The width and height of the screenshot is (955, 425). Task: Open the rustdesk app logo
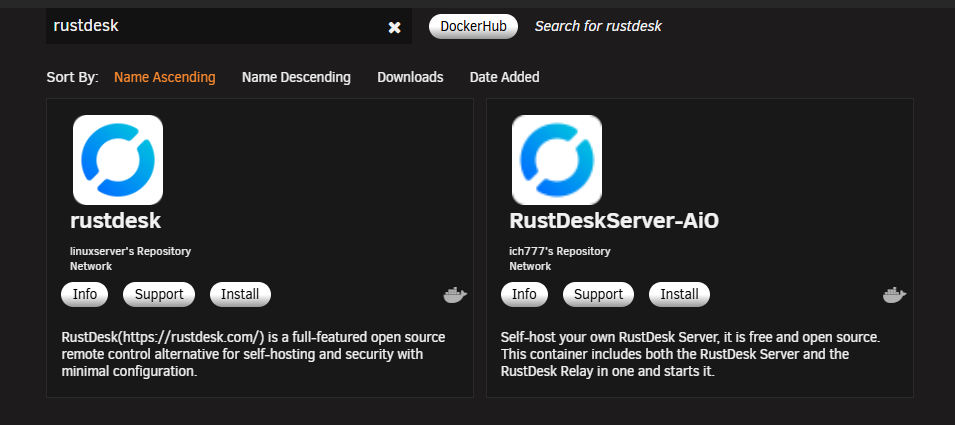pyautogui.click(x=118, y=160)
